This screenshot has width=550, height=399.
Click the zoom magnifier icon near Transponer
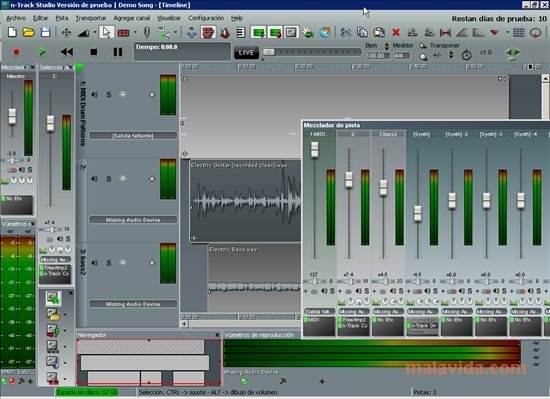[x=423, y=56]
